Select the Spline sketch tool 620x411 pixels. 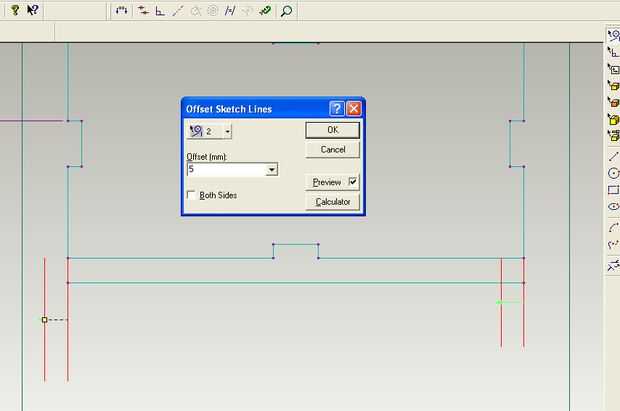pyautogui.click(x=613, y=244)
